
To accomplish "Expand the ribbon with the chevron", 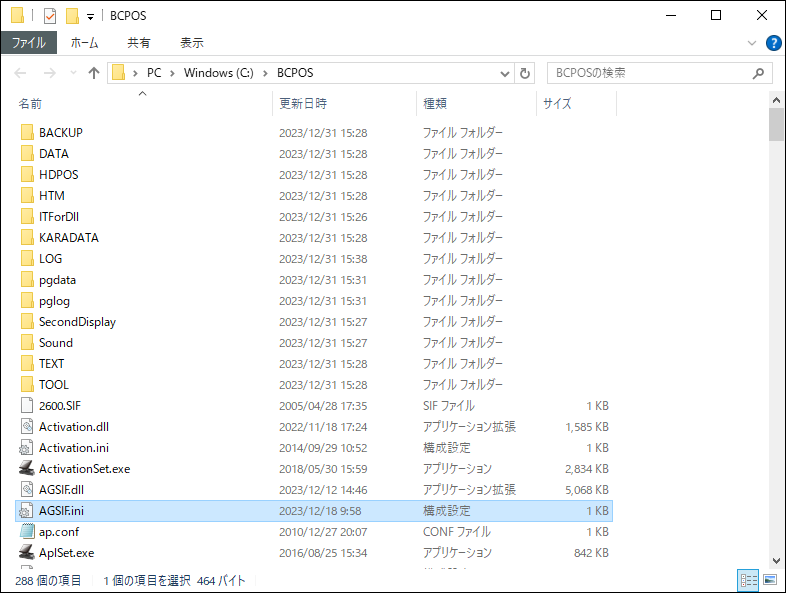I will 753,43.
